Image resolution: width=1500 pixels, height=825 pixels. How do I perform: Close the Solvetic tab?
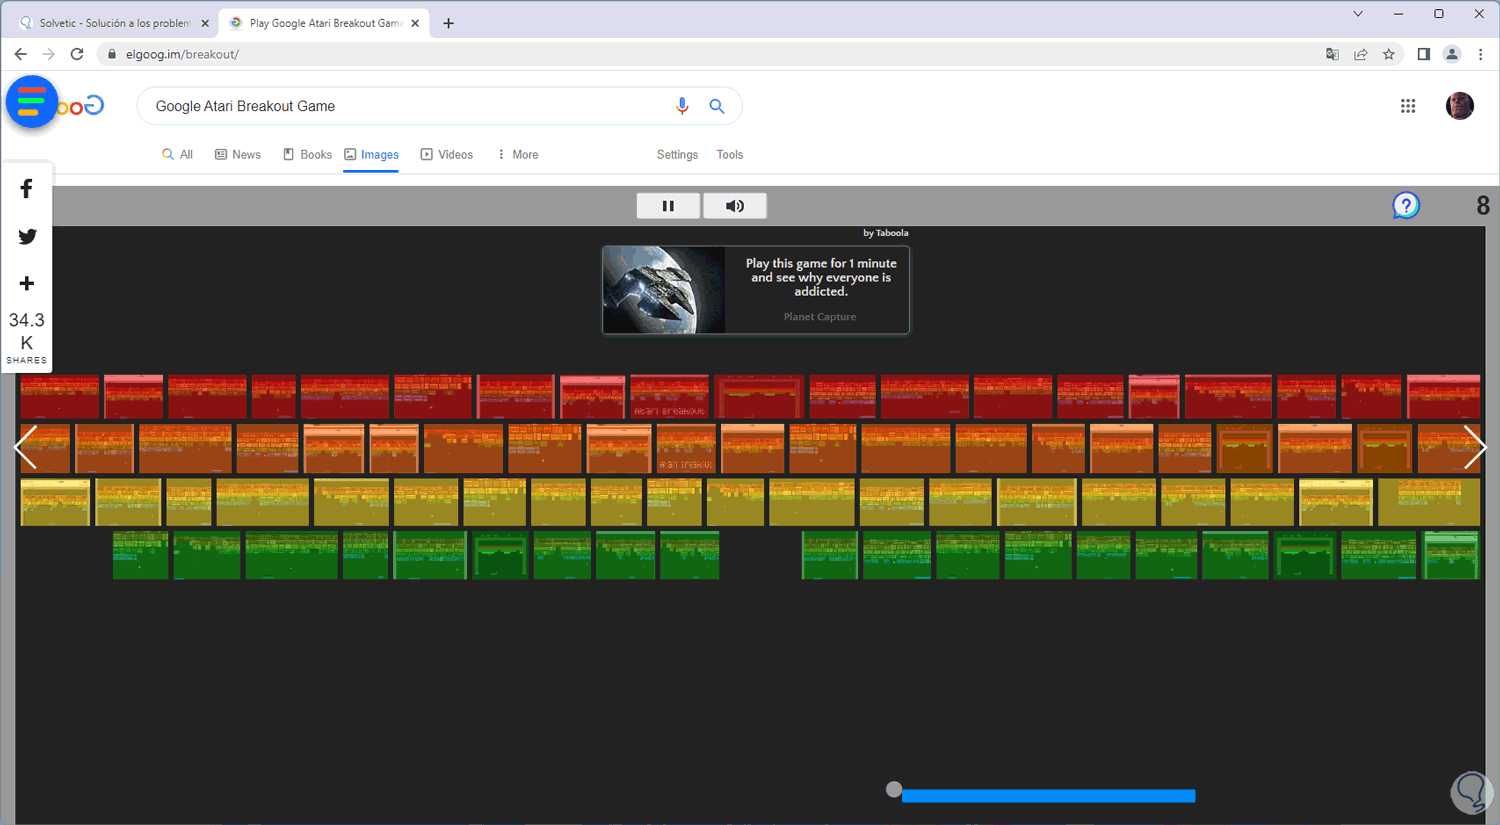point(205,23)
